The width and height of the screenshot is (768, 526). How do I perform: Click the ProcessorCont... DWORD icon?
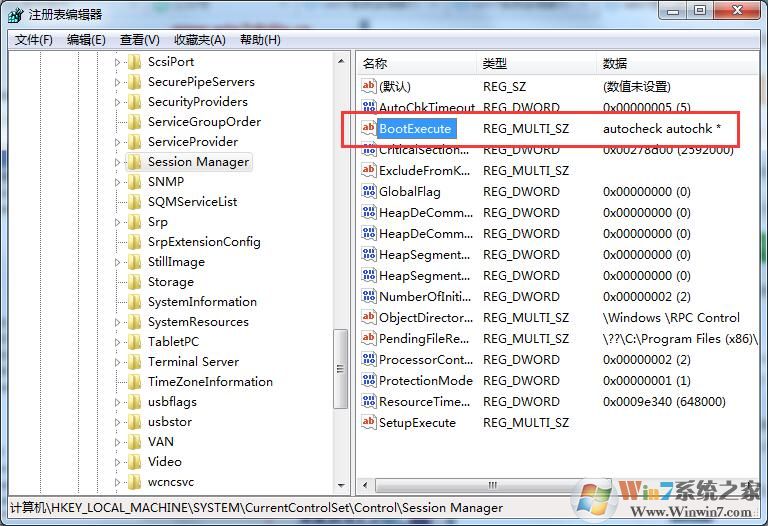point(368,359)
